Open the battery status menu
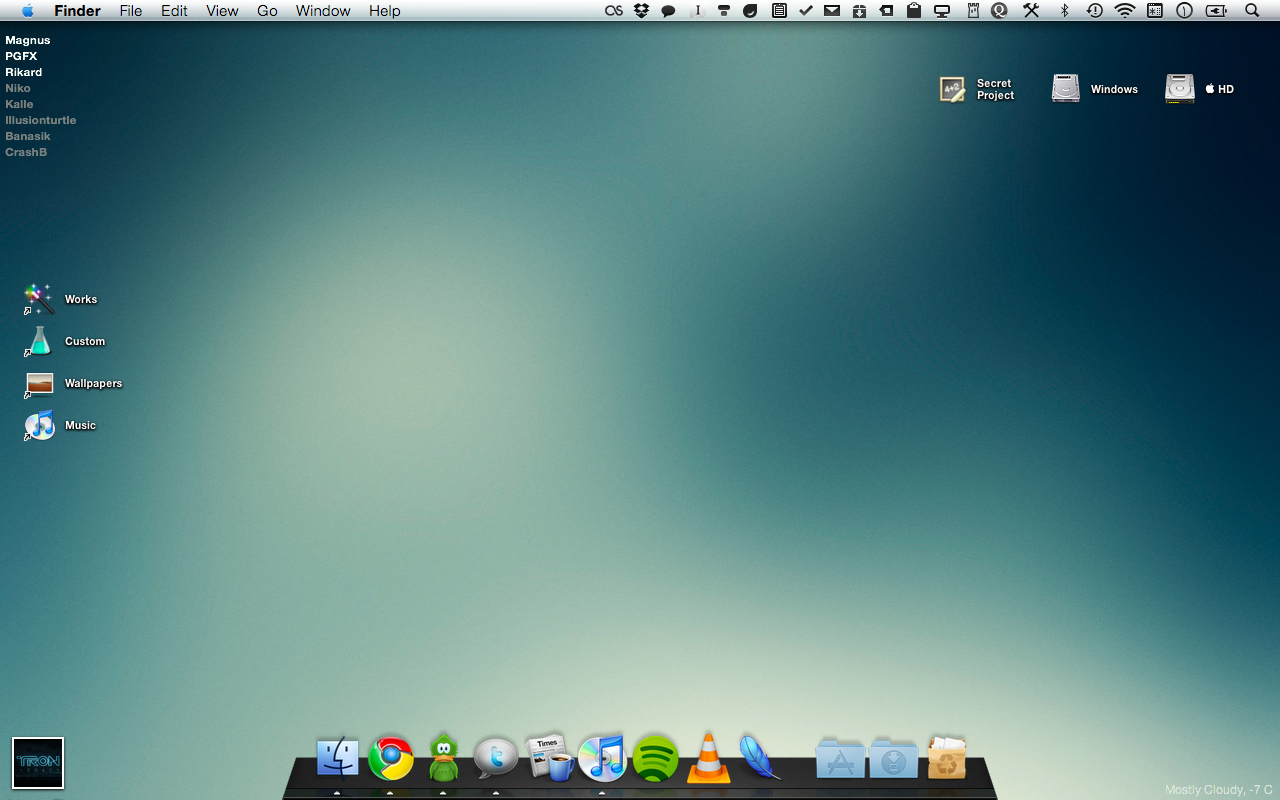1280x800 pixels. click(1216, 10)
